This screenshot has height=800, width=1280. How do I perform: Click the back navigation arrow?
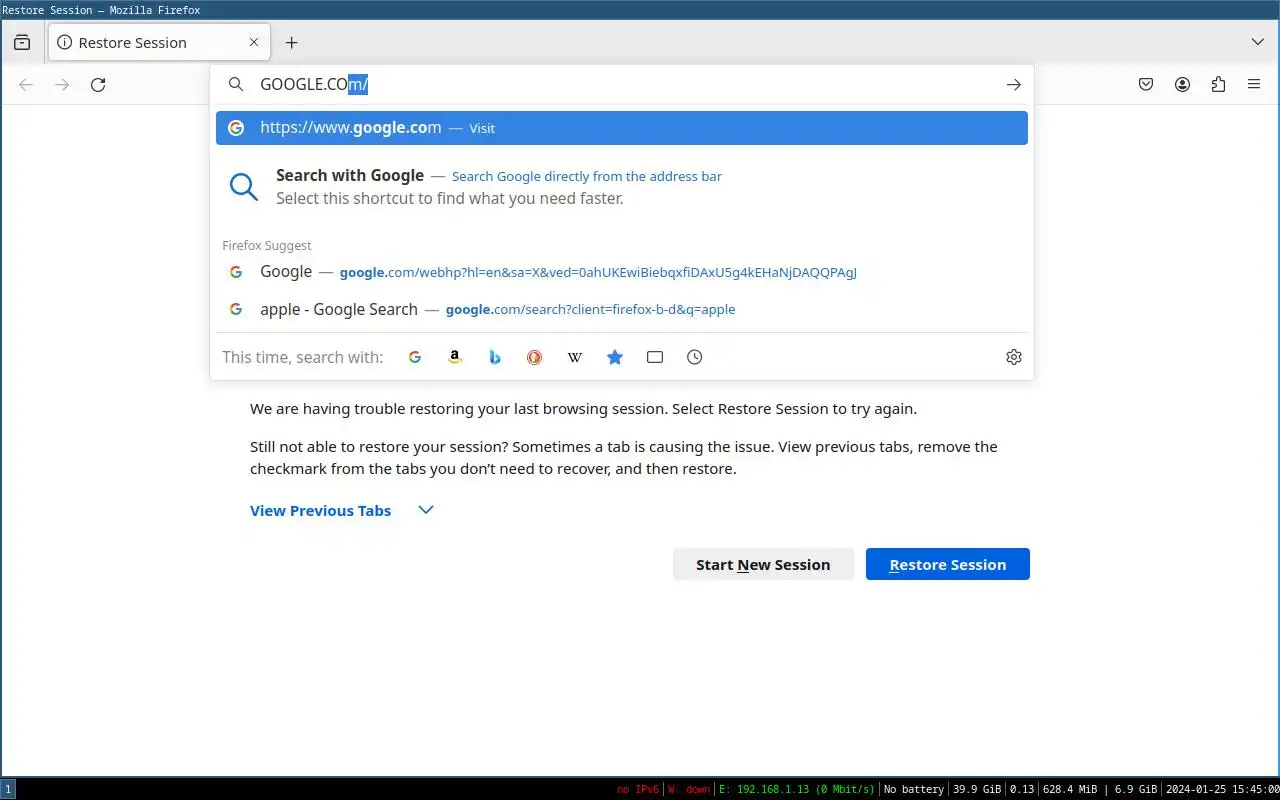tap(26, 85)
